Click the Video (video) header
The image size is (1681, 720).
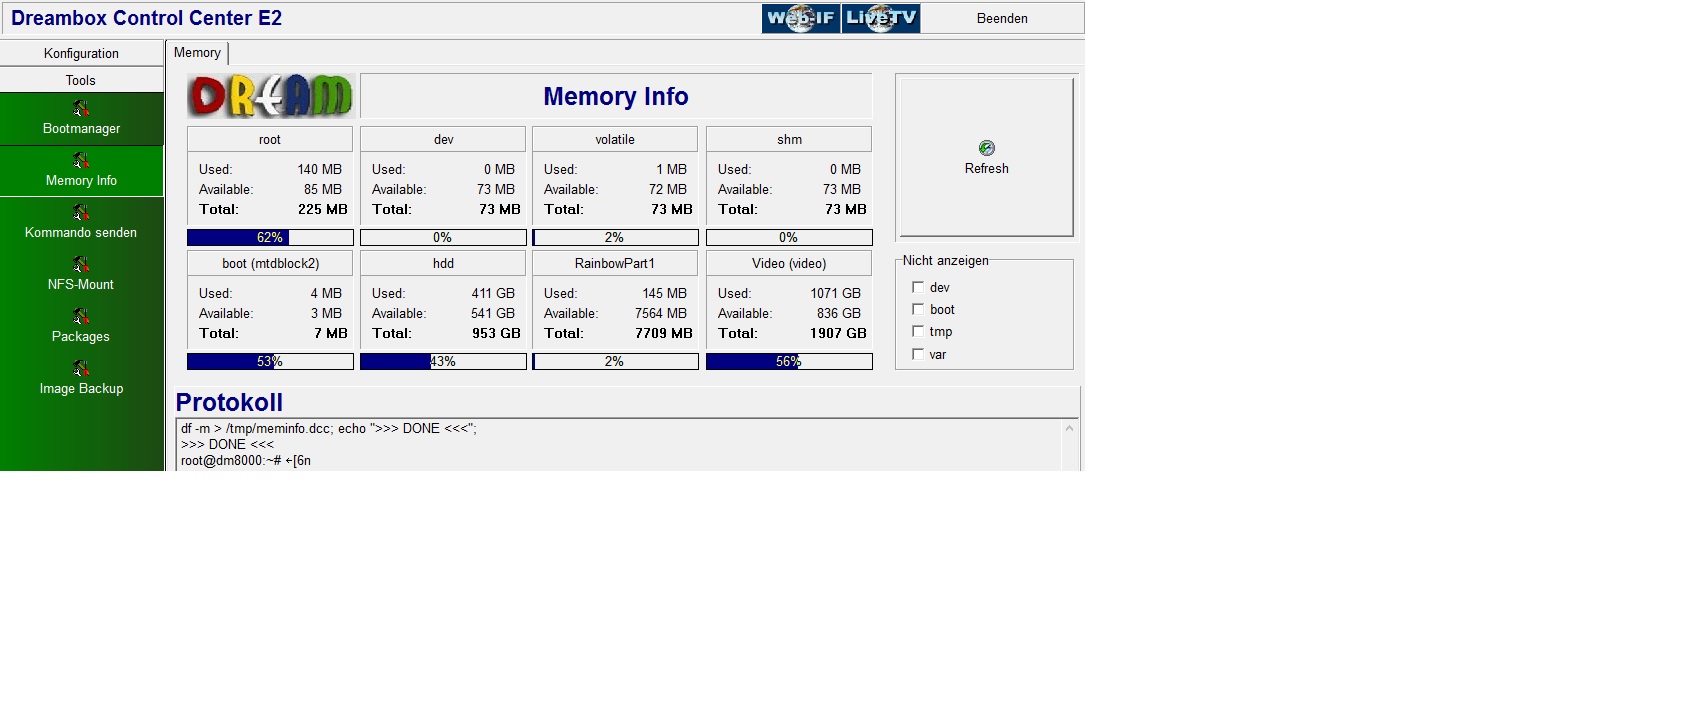coord(789,263)
